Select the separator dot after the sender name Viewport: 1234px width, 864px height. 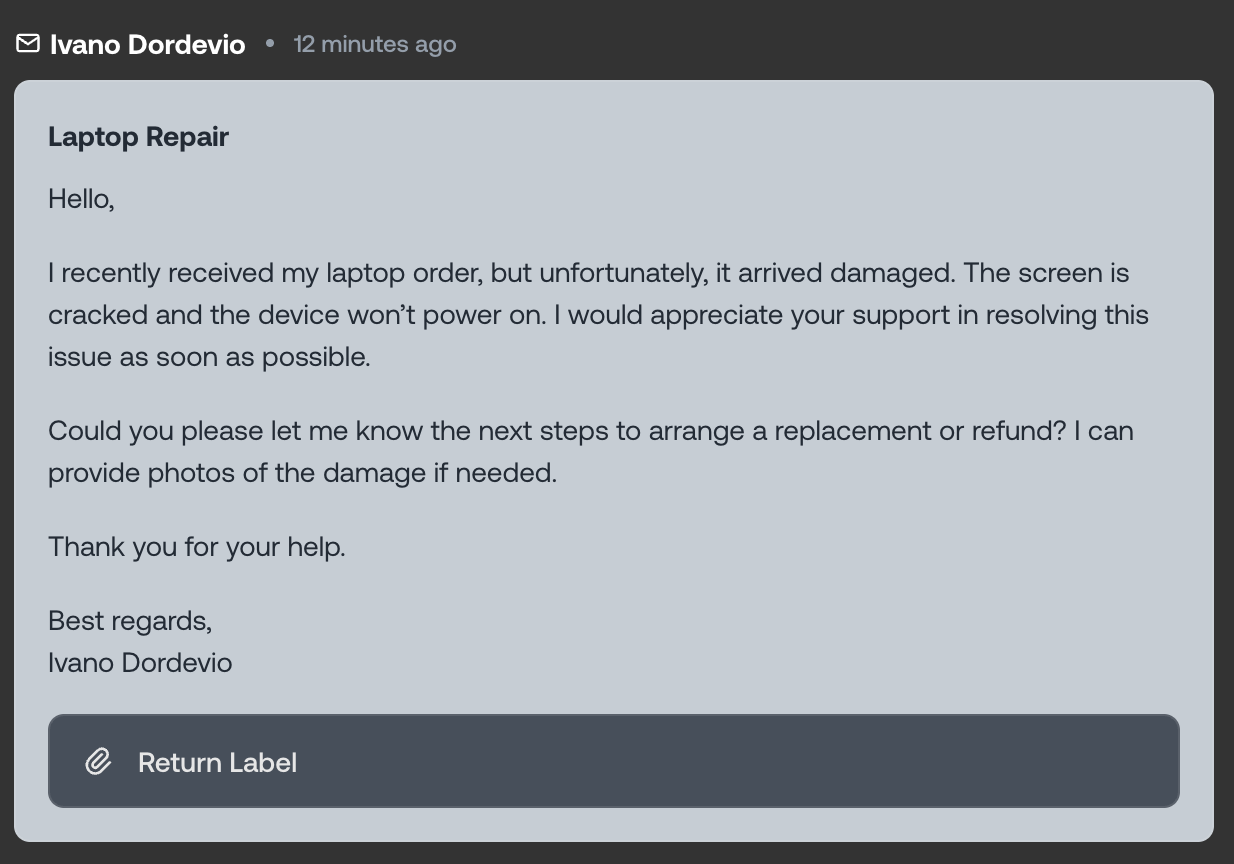268,44
